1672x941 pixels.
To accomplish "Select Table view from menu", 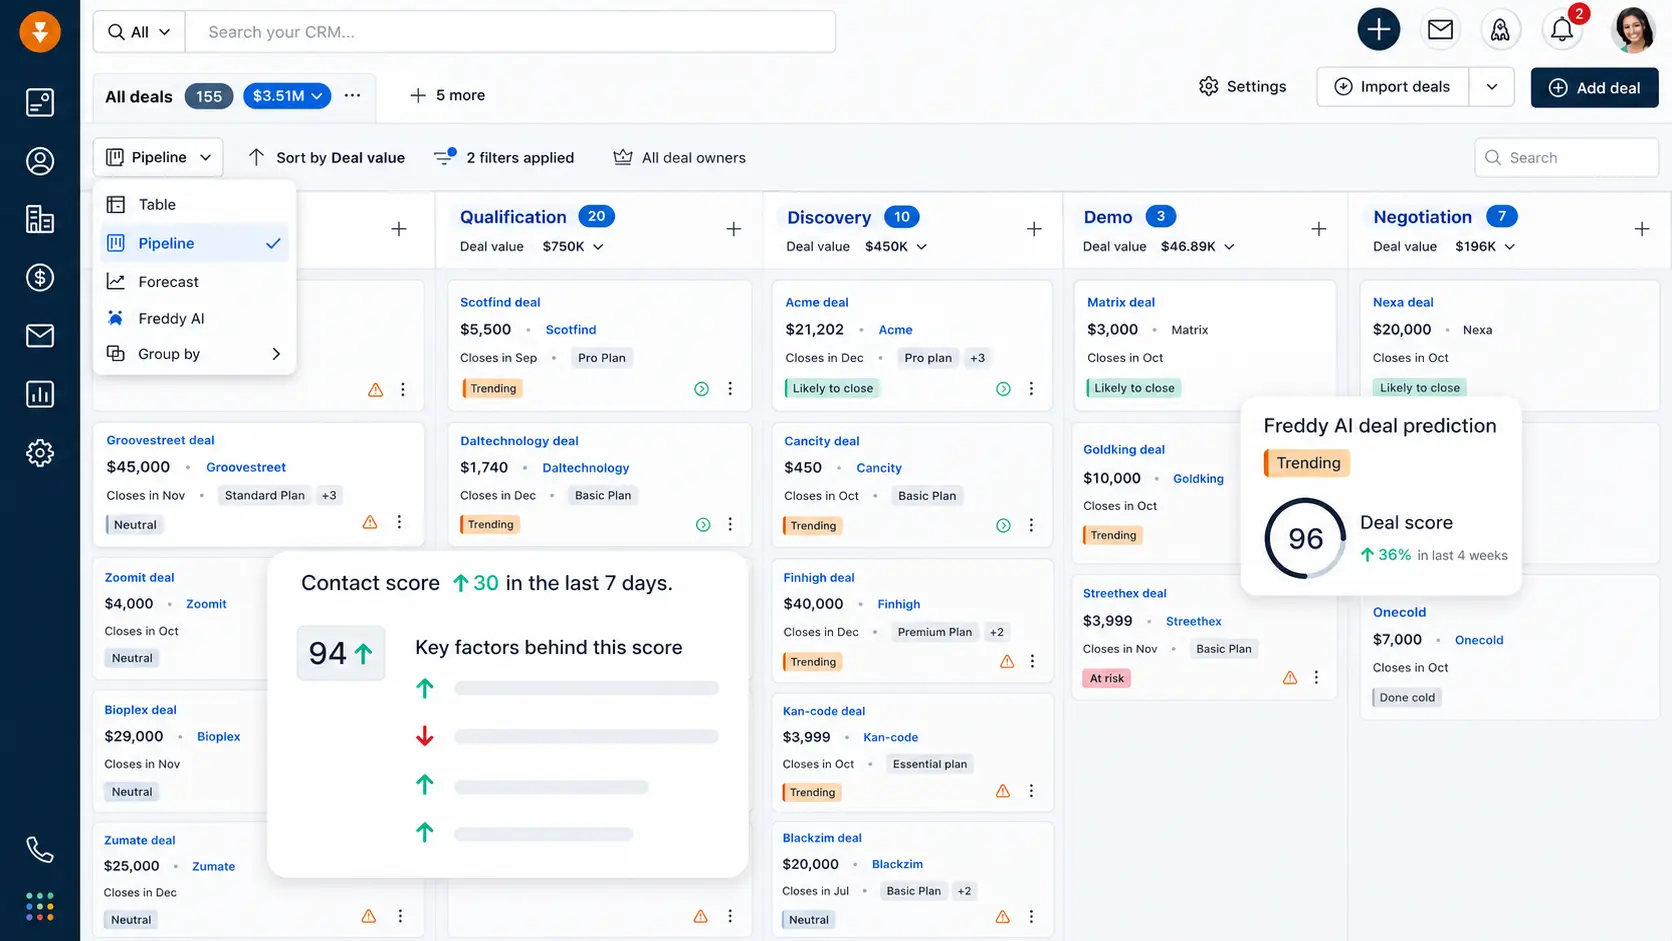I will pyautogui.click(x=194, y=204).
